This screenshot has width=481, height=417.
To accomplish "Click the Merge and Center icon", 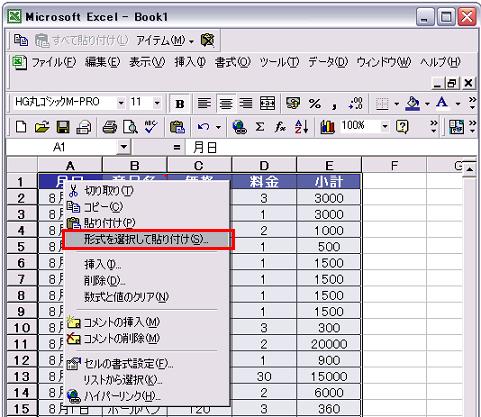I will tap(267, 103).
